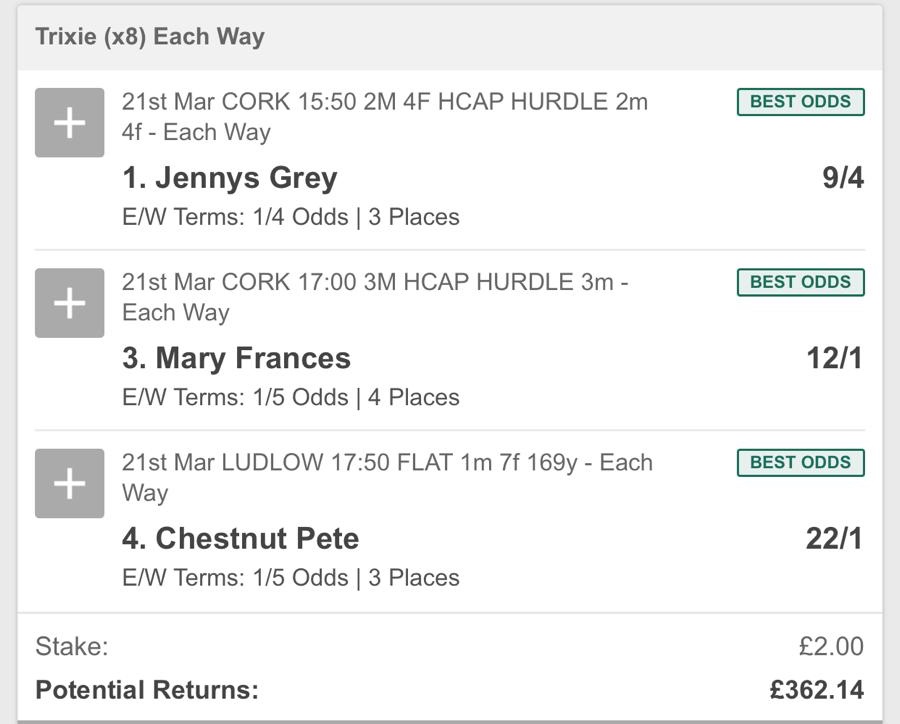Expand the Mary Frances selection plus icon

pos(69,303)
